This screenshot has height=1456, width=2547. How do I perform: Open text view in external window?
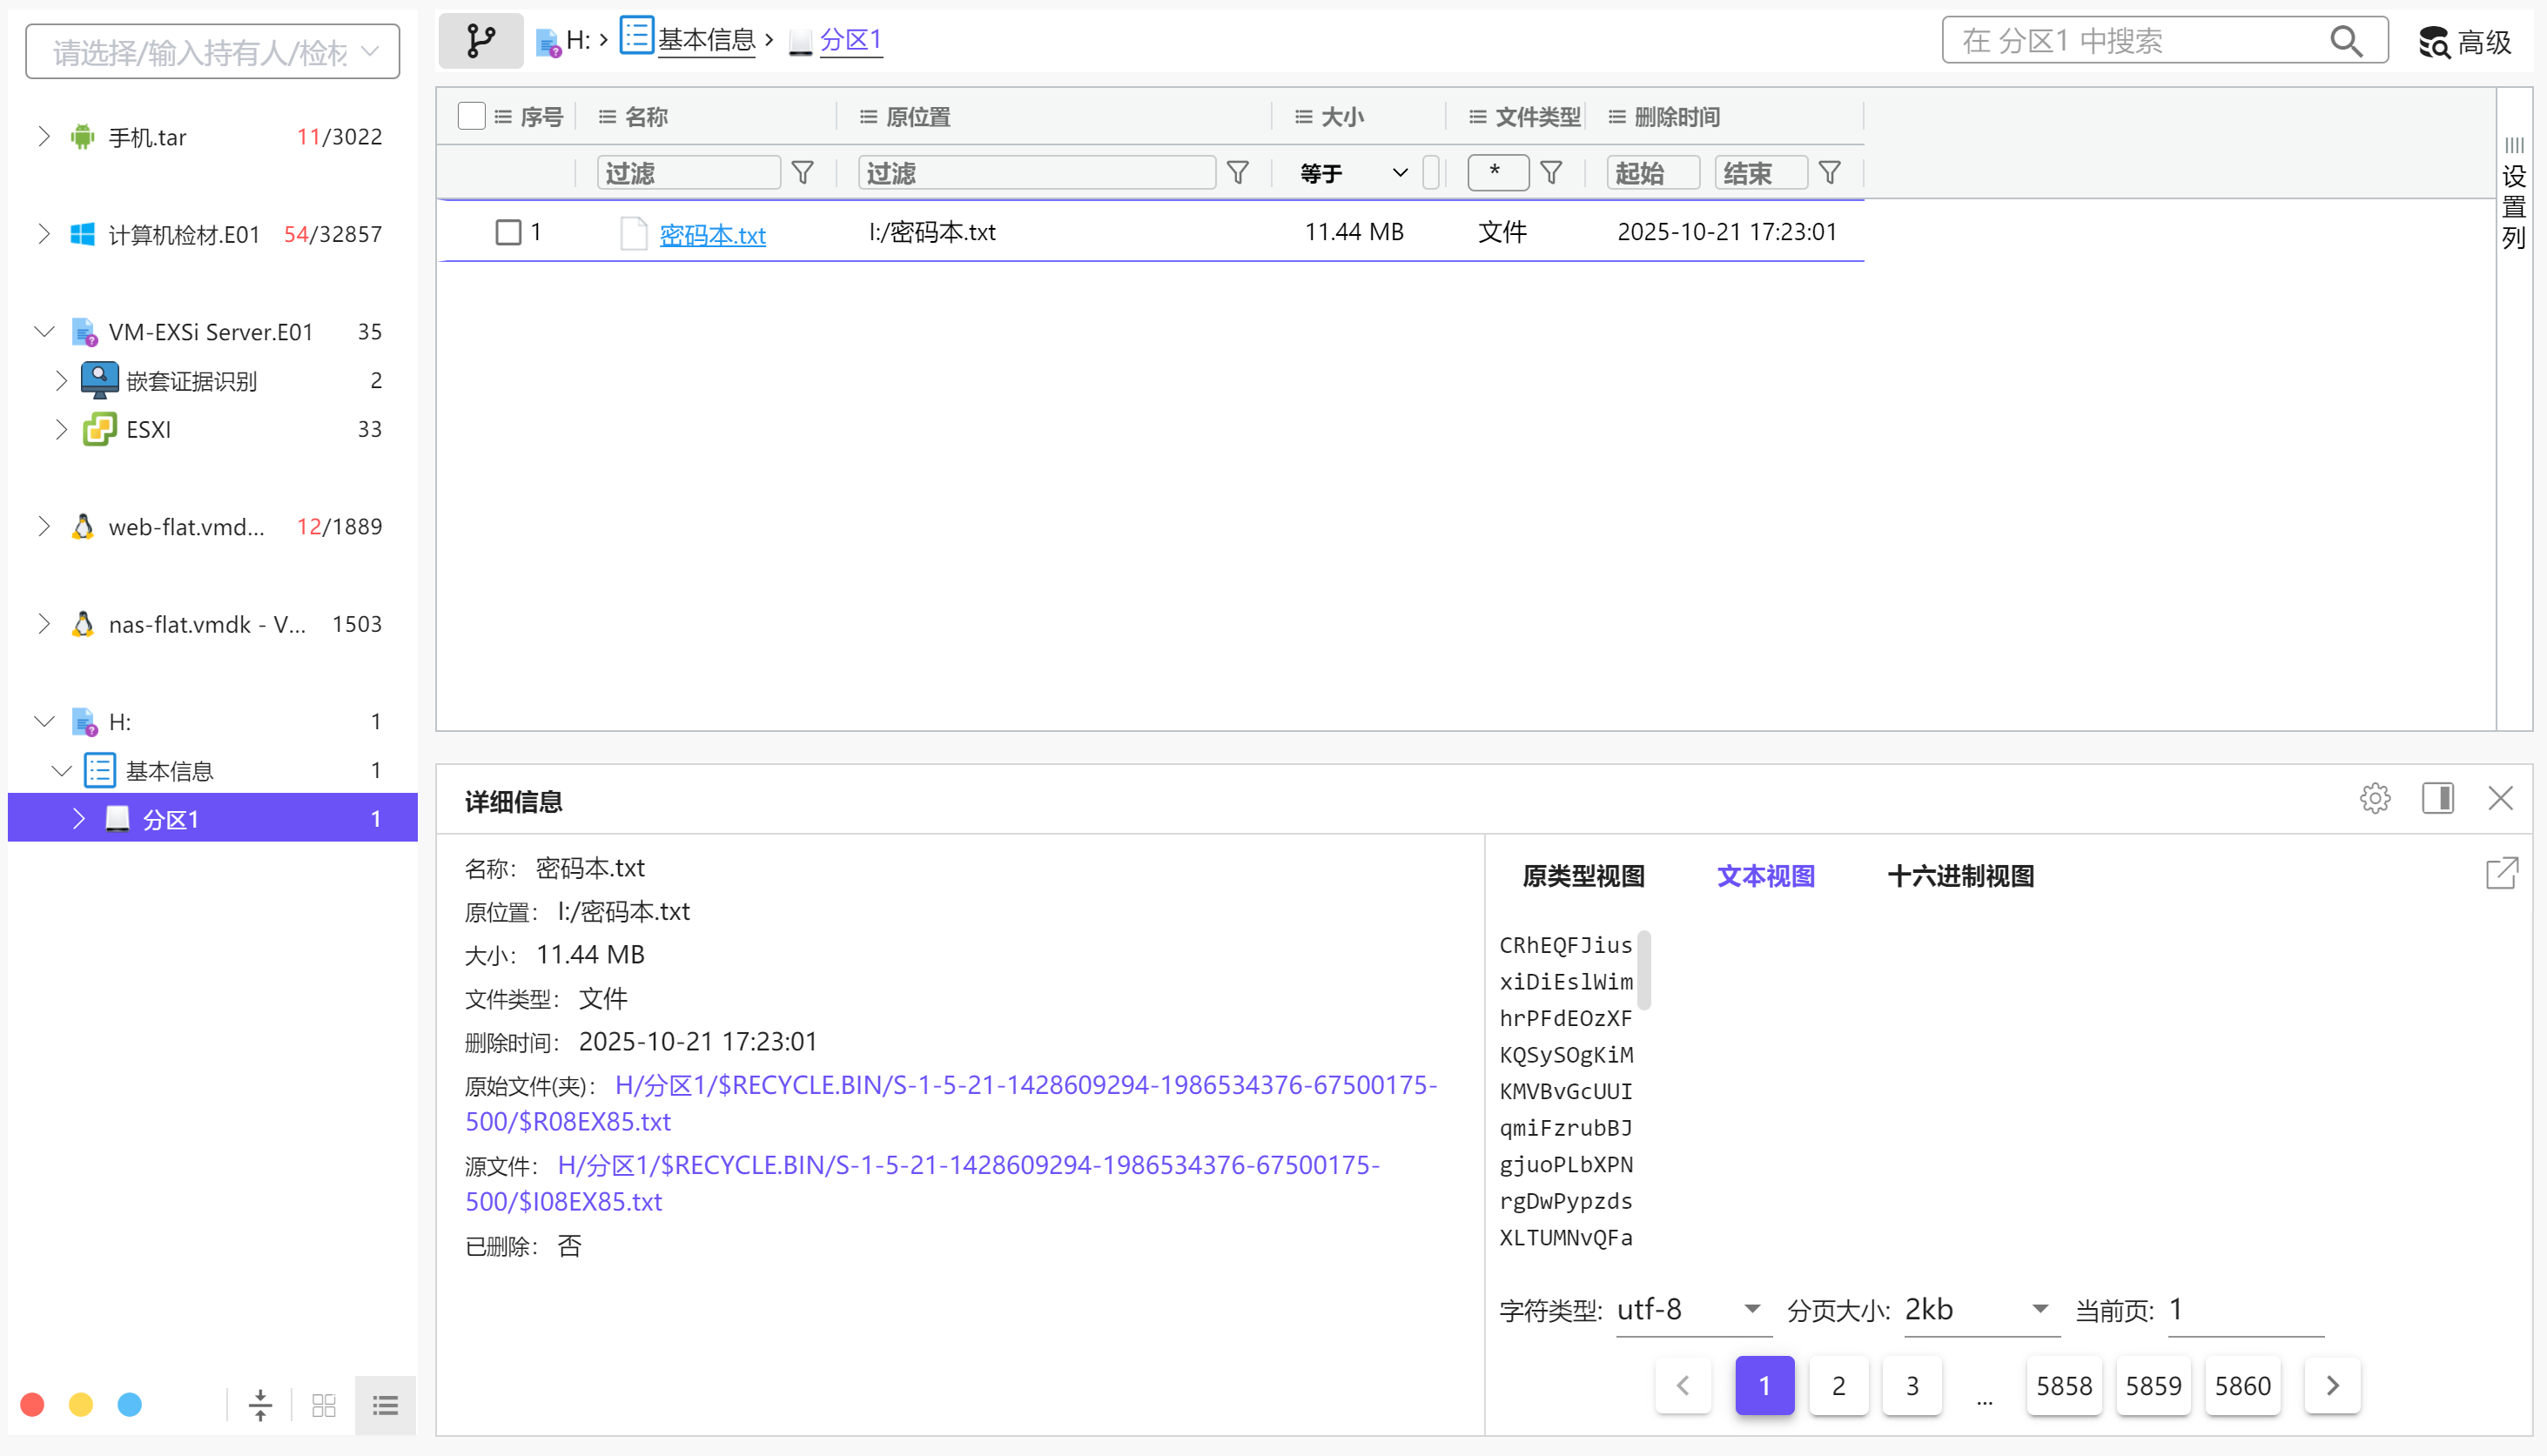tap(2501, 873)
